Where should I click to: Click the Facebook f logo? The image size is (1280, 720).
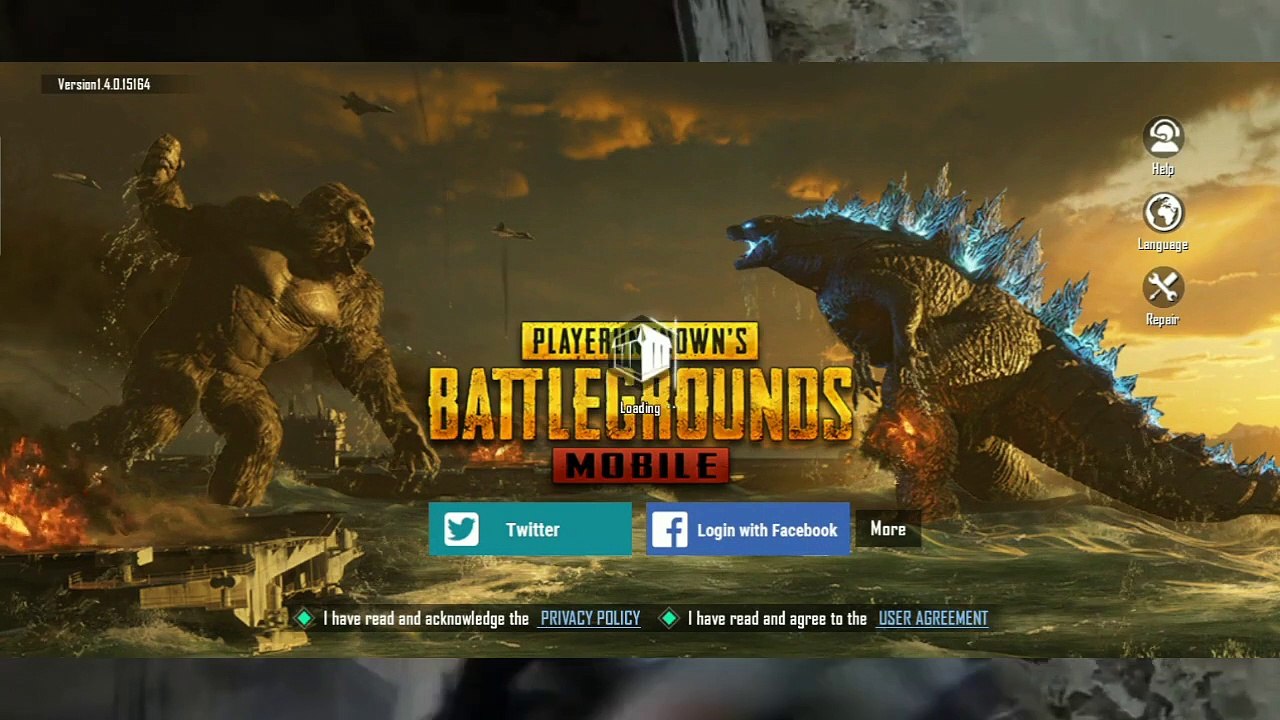[x=669, y=530]
